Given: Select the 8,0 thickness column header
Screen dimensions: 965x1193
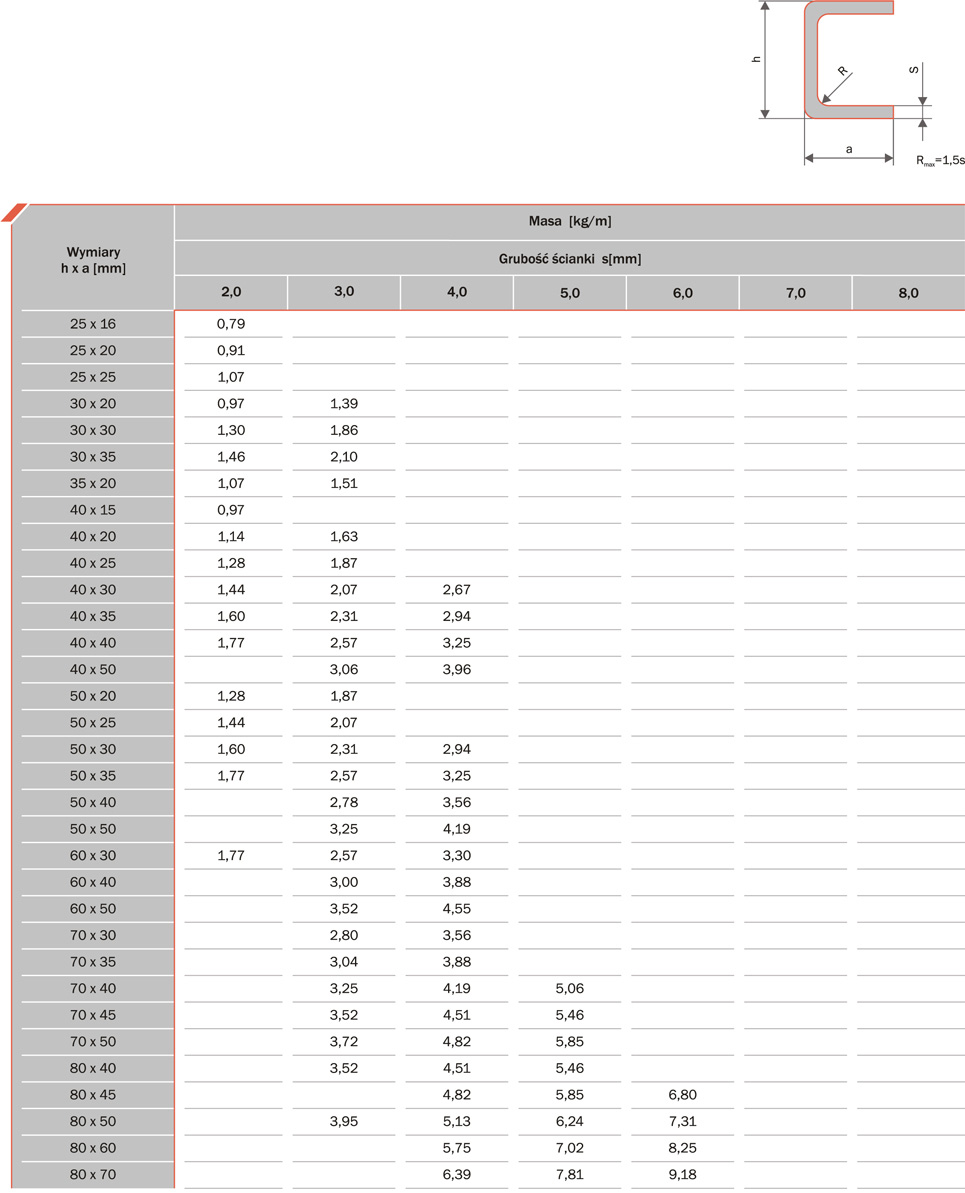Looking at the screenshot, I should click(x=909, y=292).
